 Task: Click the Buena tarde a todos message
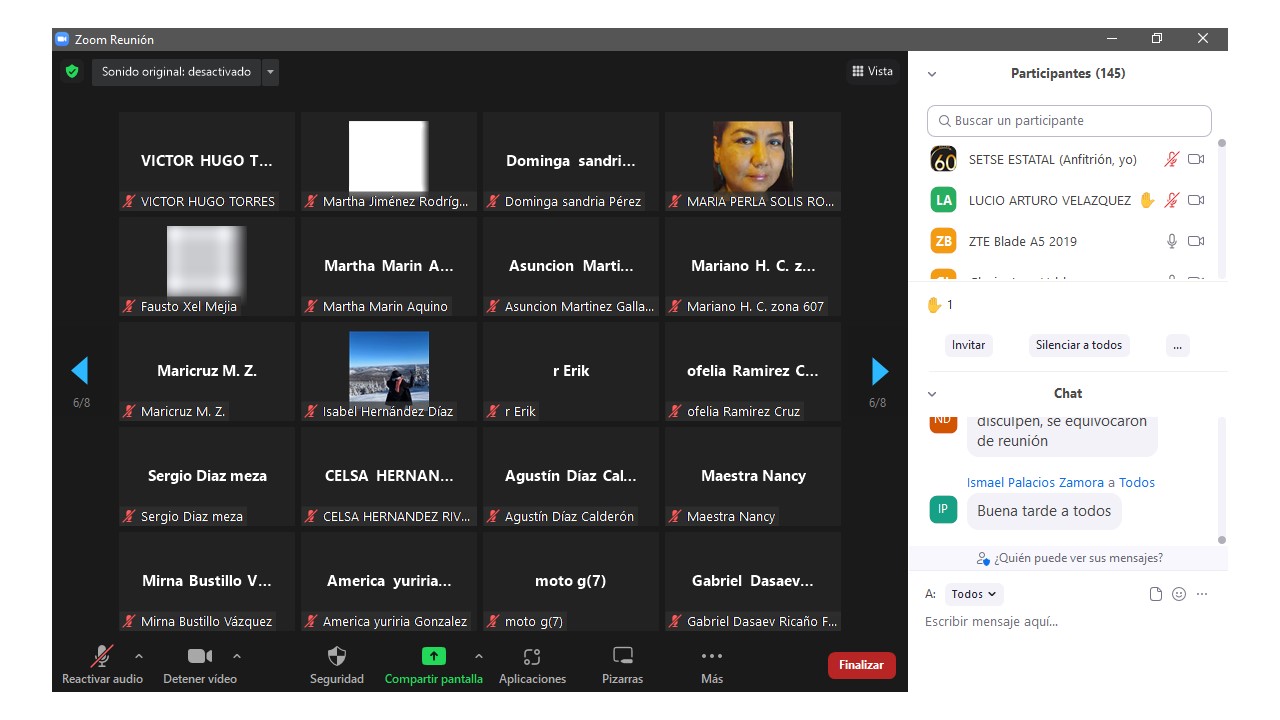(1044, 511)
